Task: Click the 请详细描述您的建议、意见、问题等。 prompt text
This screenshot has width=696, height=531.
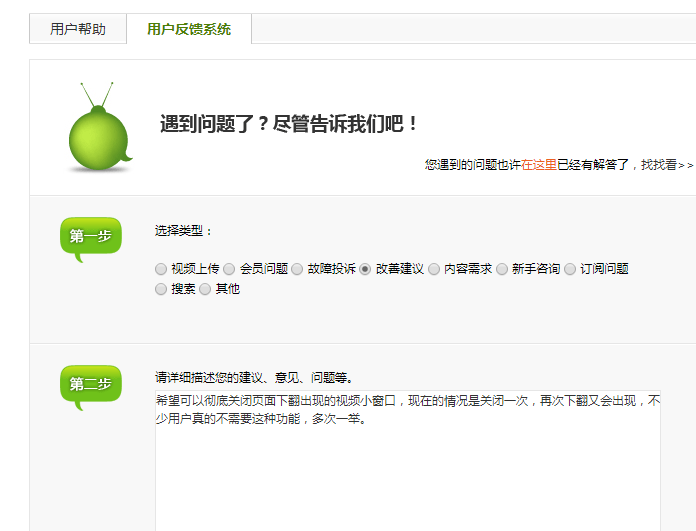Action: point(254,378)
